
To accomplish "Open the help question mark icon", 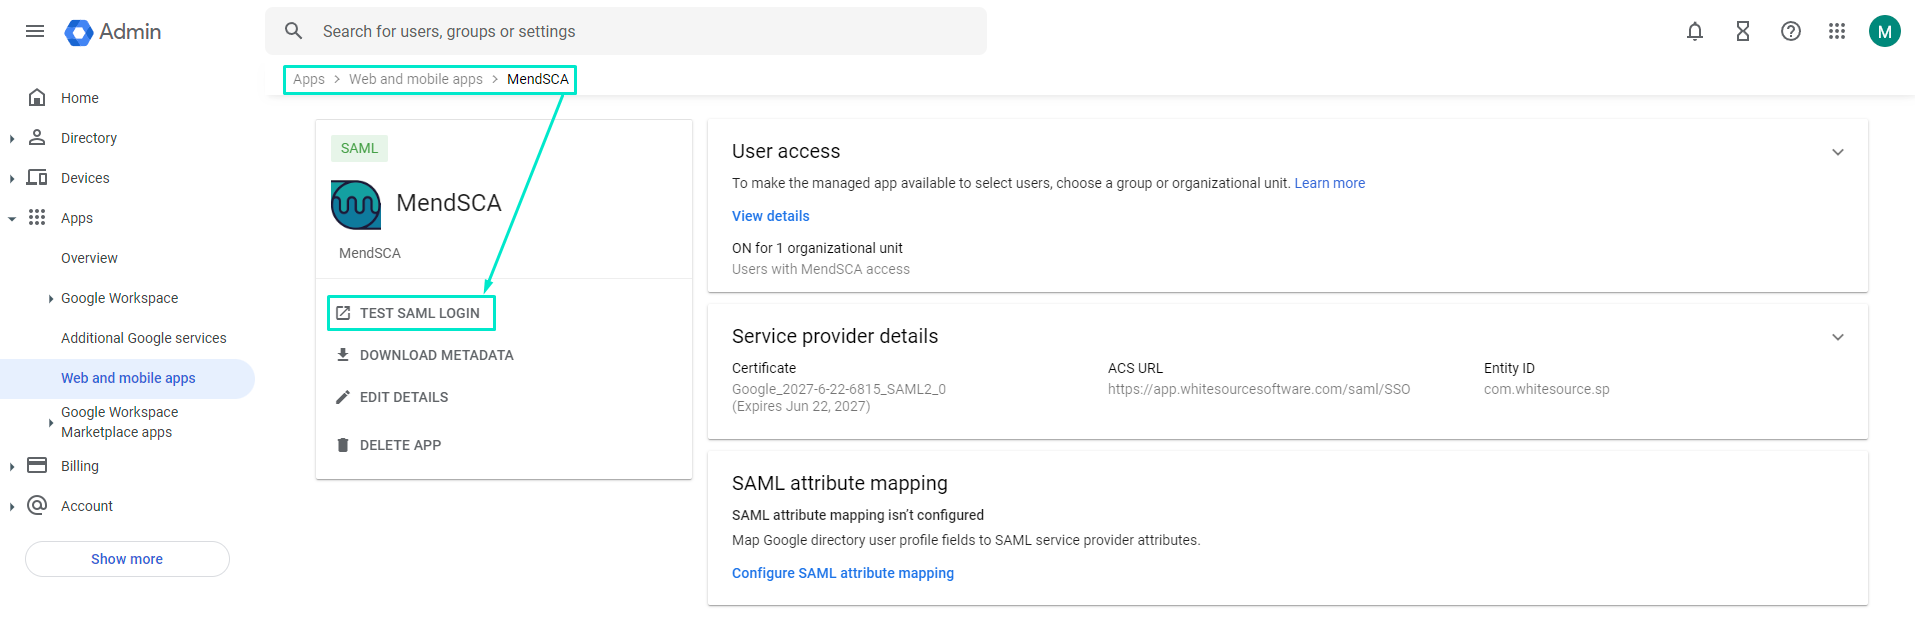I will coord(1790,31).
